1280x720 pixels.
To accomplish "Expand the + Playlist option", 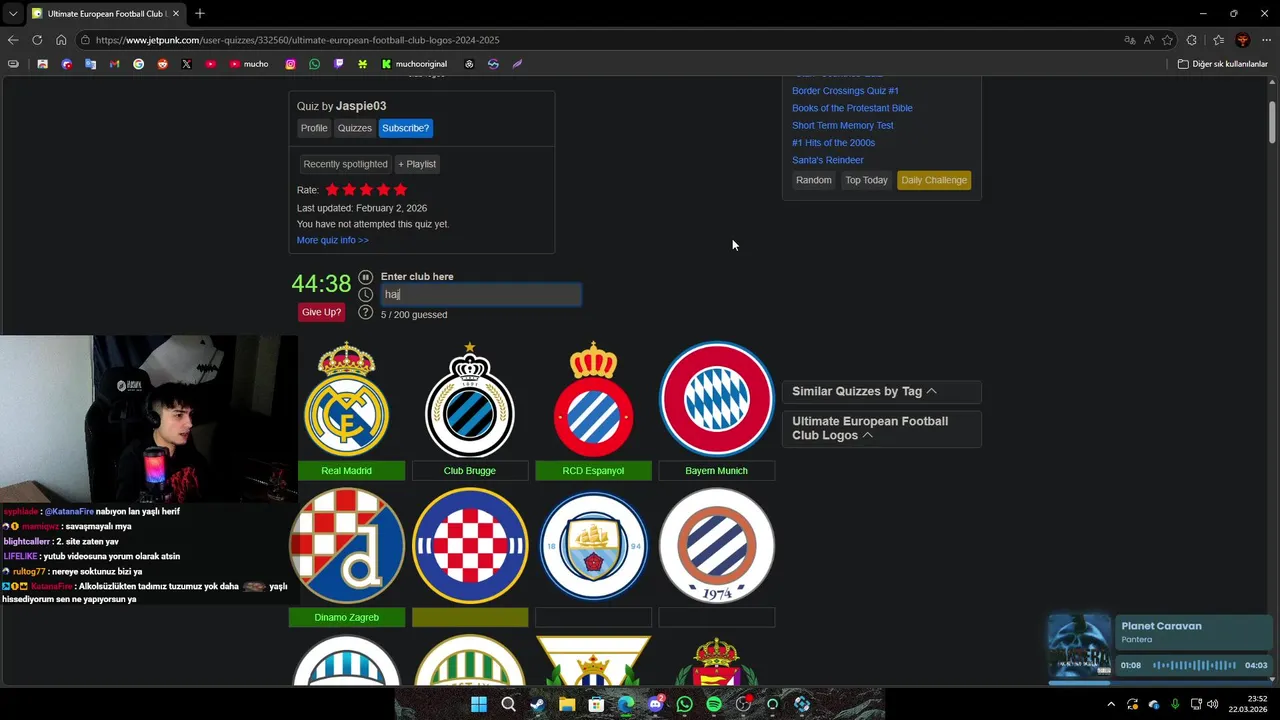I will click(417, 164).
